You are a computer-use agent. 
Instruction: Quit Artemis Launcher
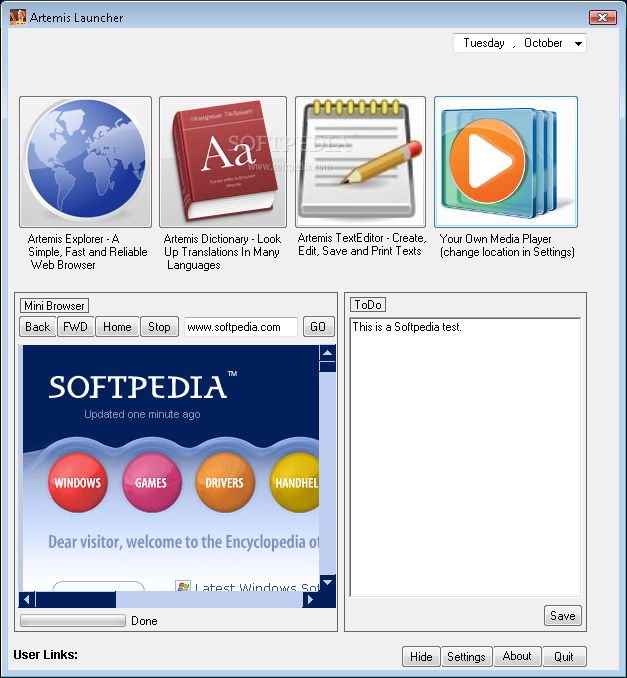[564, 656]
